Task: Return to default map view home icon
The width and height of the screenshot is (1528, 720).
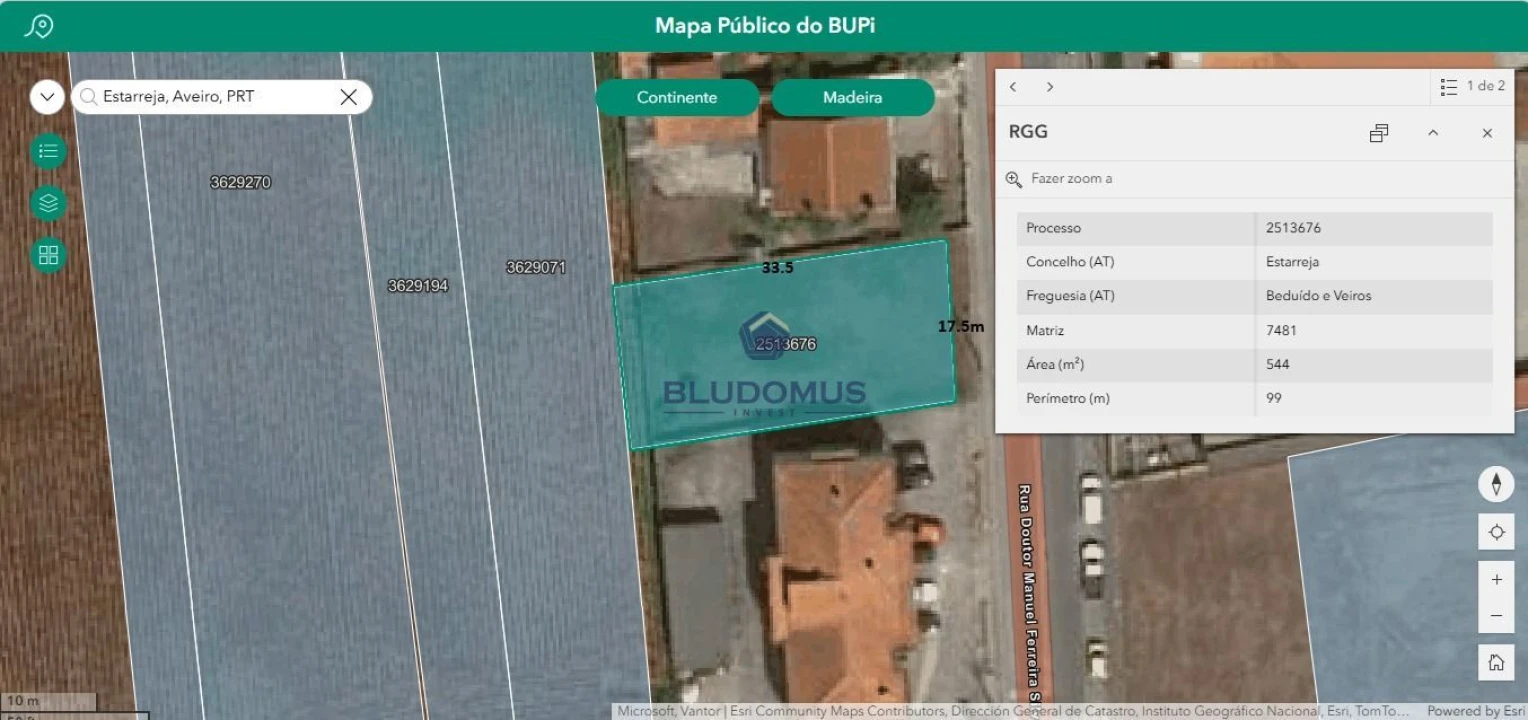Action: pos(1496,662)
